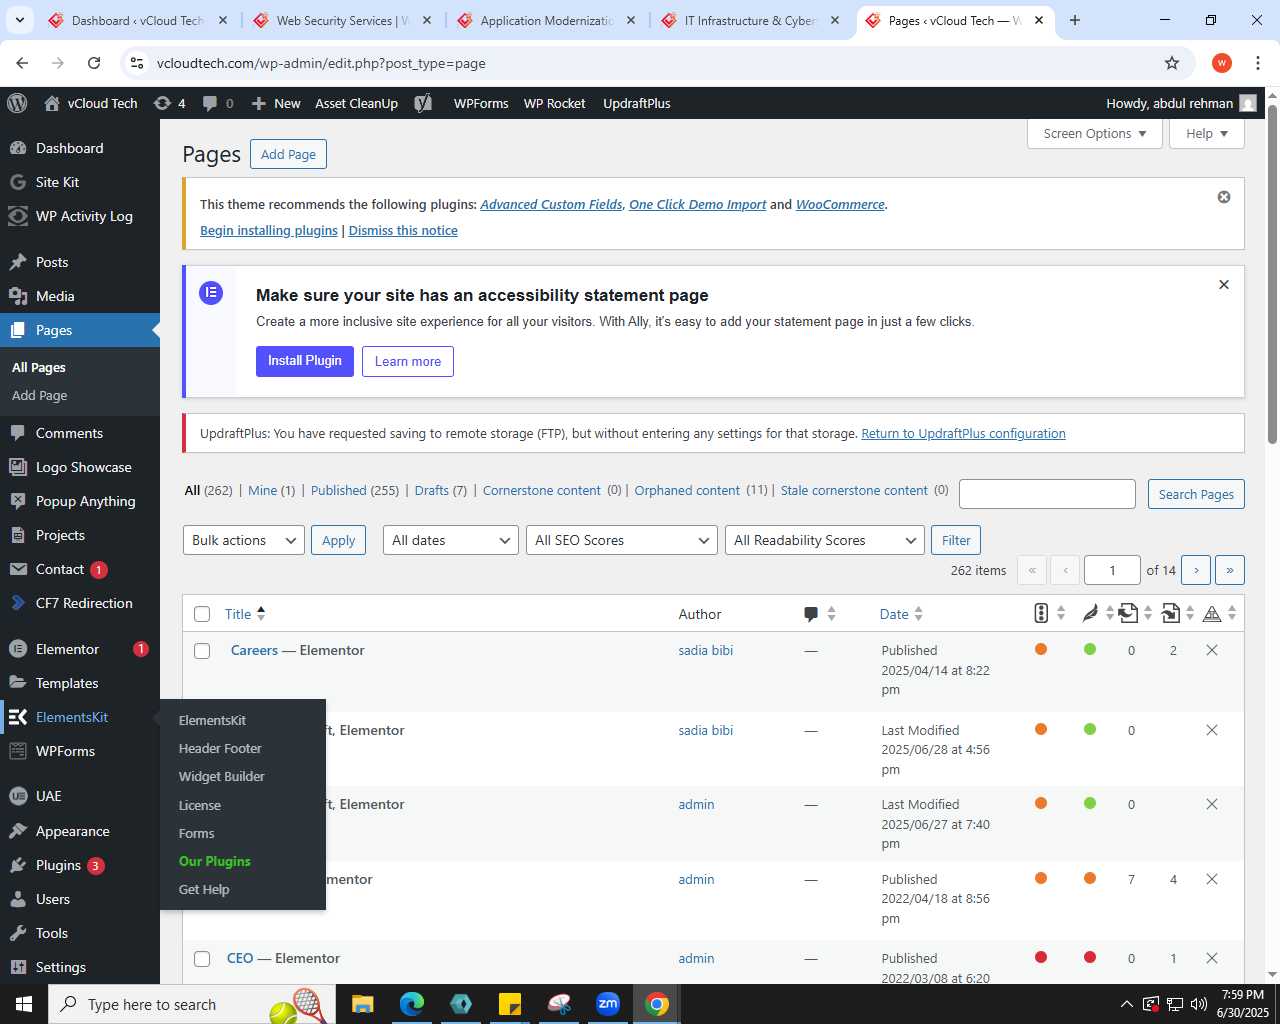Viewport: 1280px width, 1024px height.
Task: Click the search pages text field
Action: [x=1047, y=494]
